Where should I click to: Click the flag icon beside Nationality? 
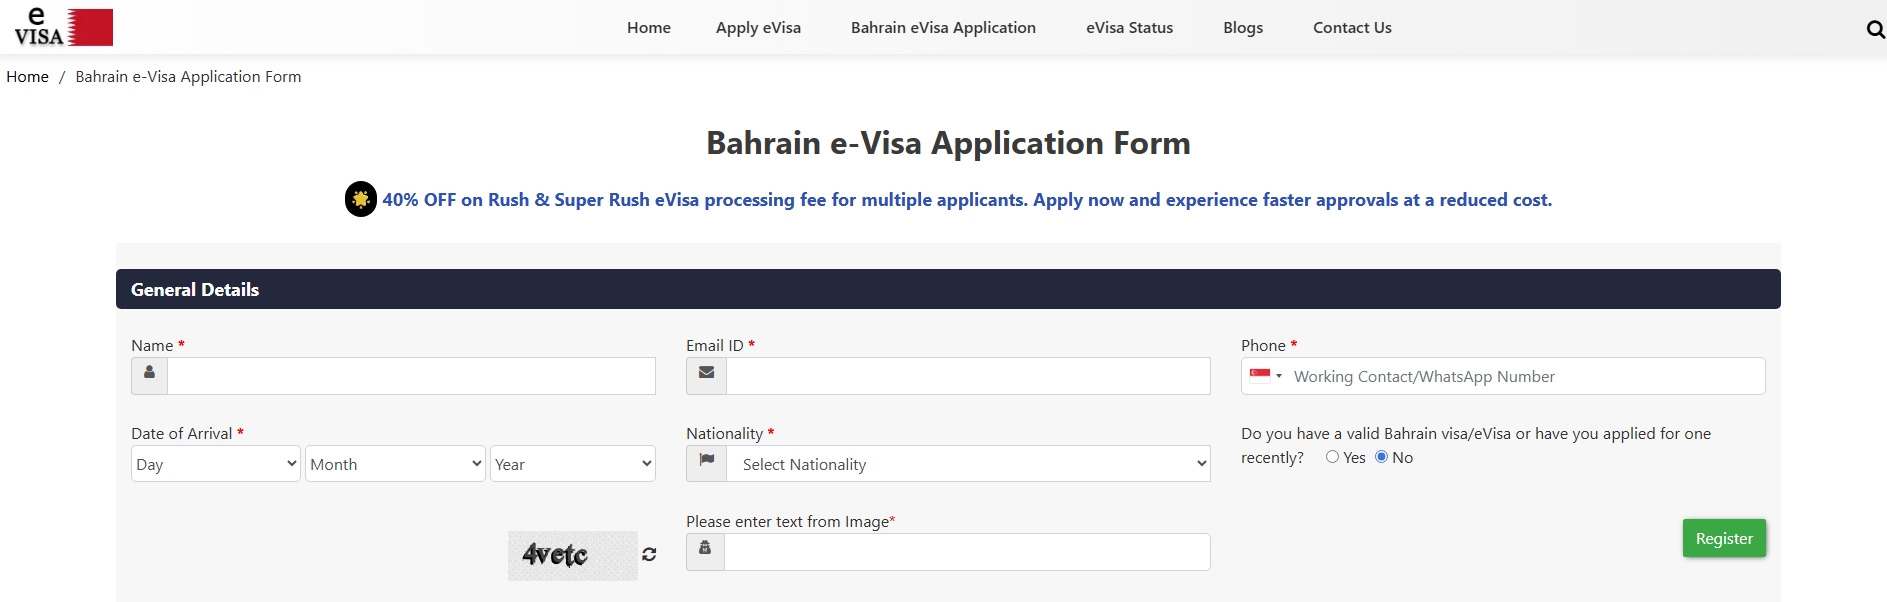(x=706, y=463)
